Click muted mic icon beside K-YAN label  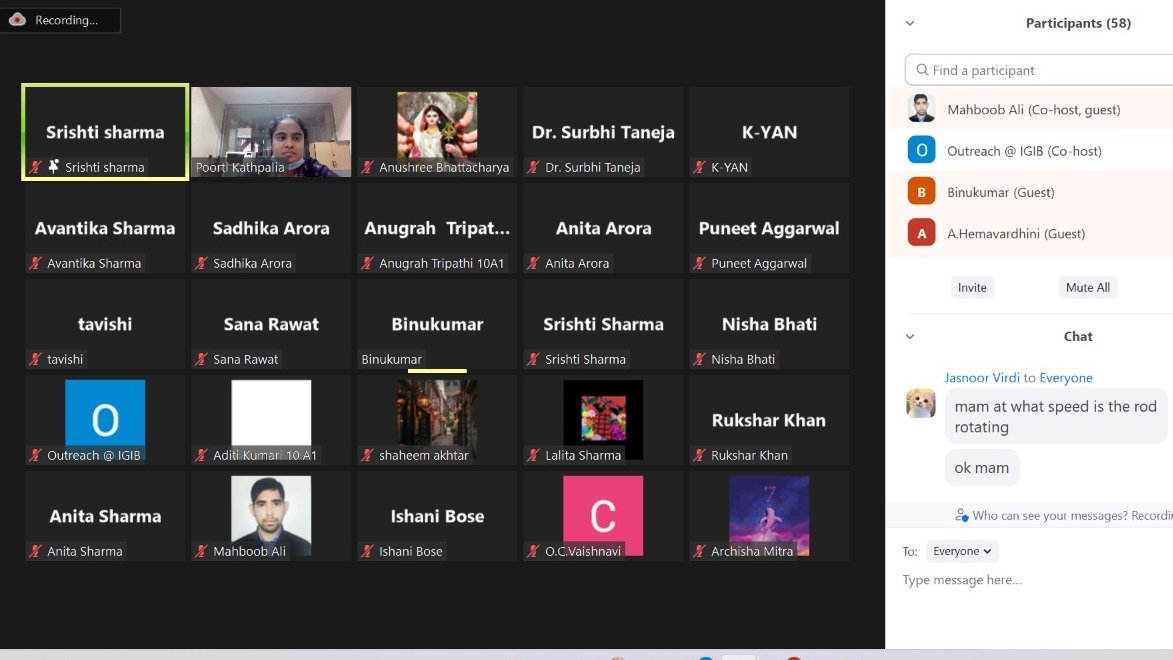[x=699, y=167]
